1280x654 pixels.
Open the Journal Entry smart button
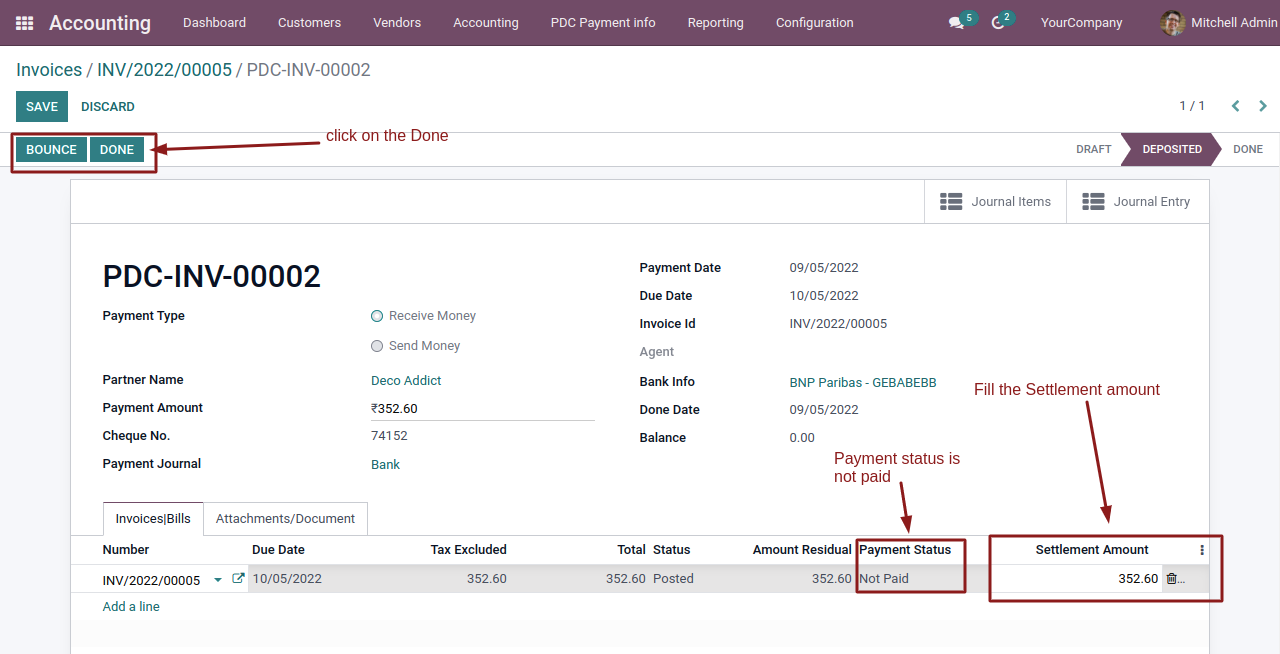[1137, 202]
